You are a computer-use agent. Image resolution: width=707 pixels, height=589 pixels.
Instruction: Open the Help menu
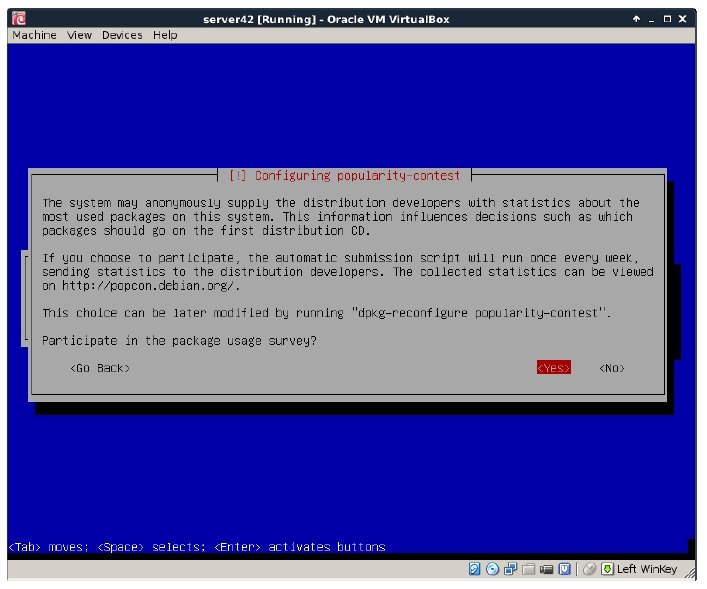pyautogui.click(x=165, y=35)
